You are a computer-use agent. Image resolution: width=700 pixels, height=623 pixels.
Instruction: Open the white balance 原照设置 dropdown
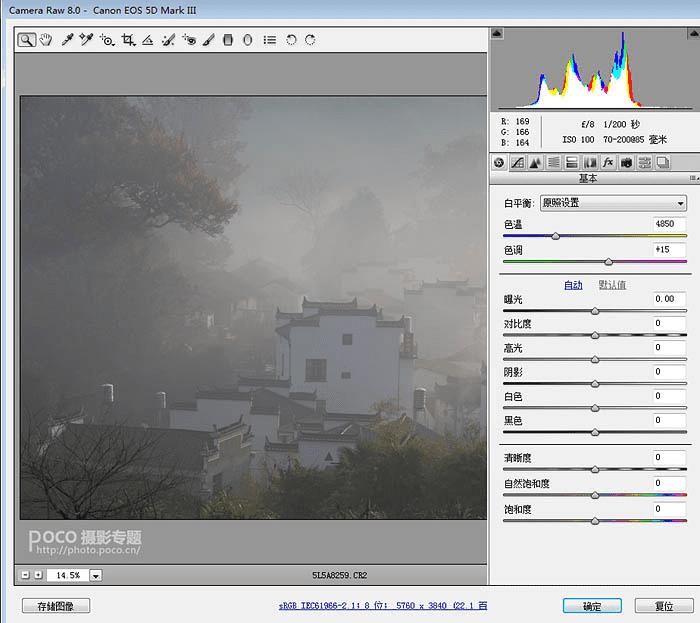tap(613, 203)
